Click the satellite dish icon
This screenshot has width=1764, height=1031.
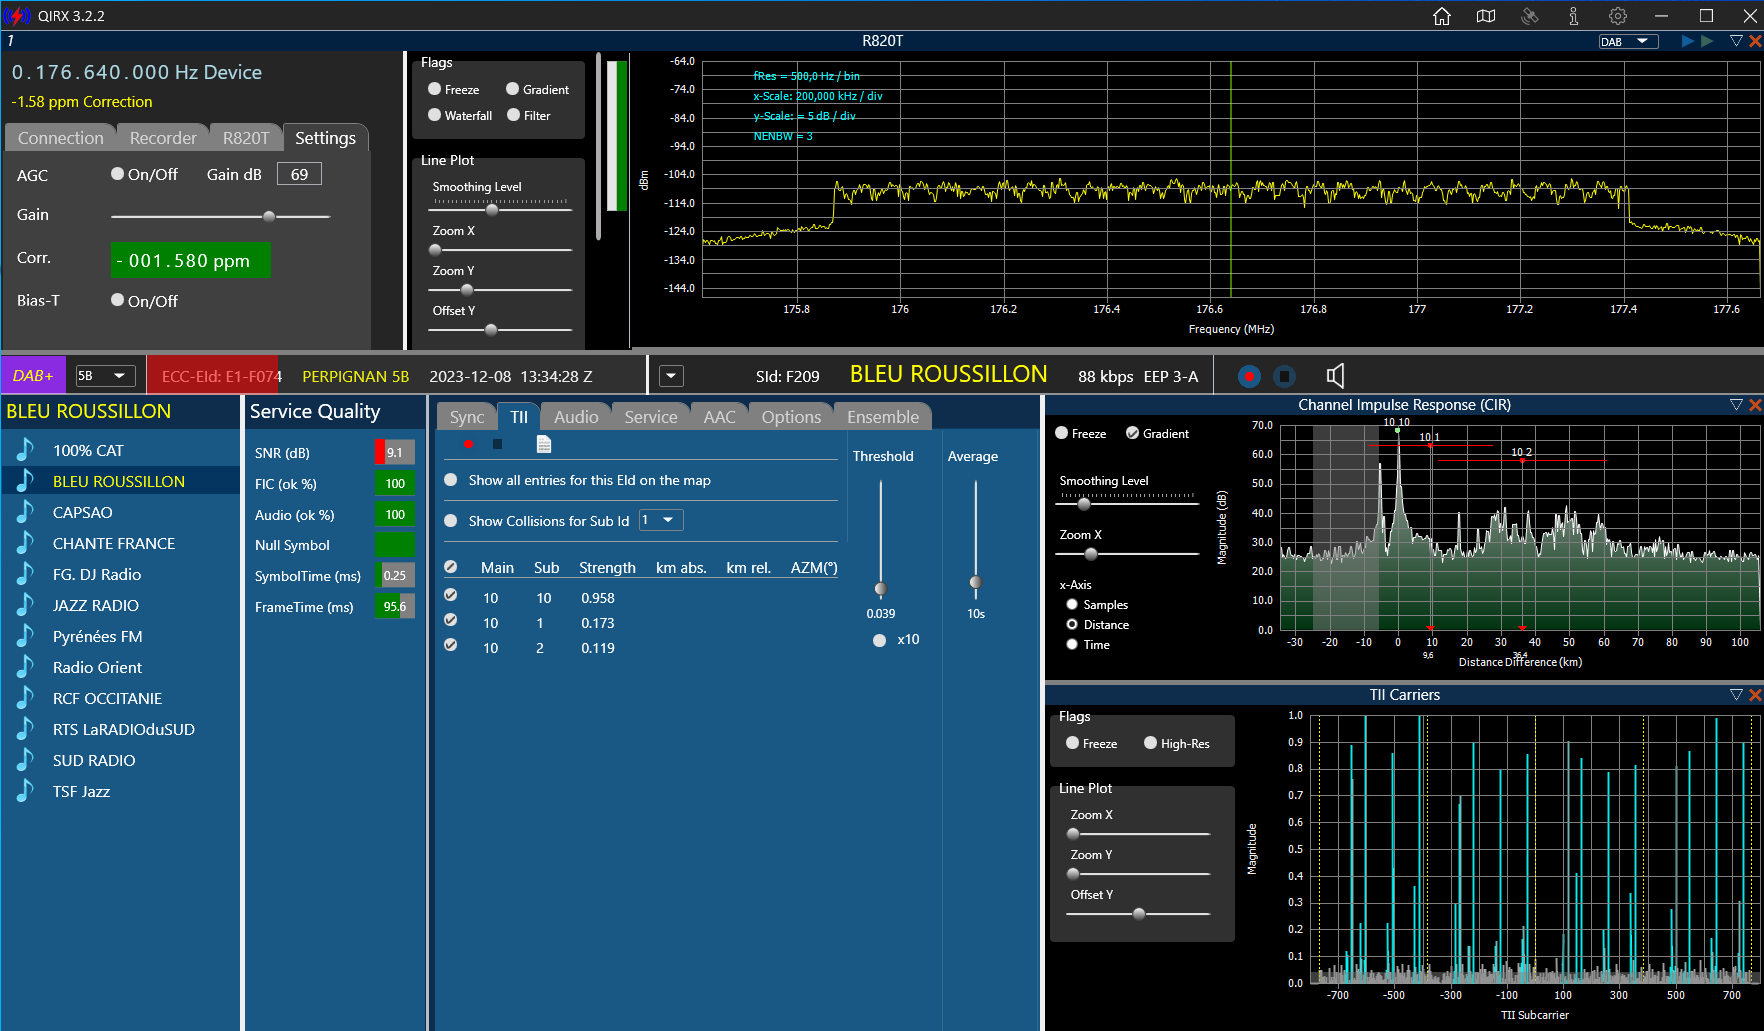coord(1530,16)
